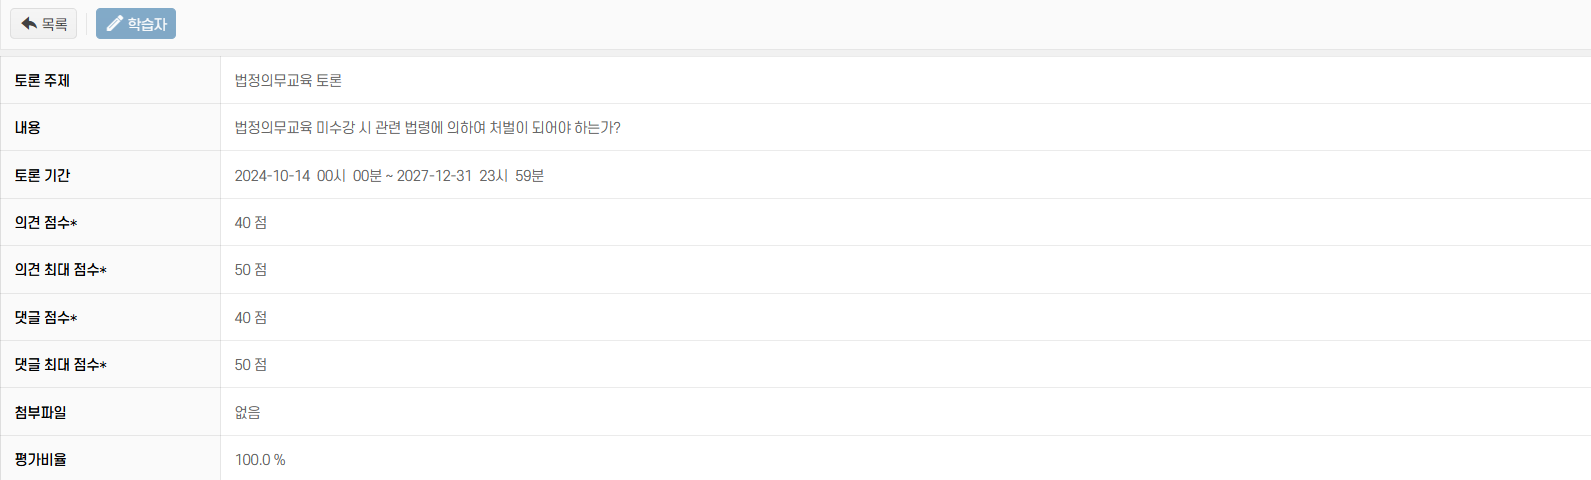Click the topic text 법정의무교육 토론
Image resolution: width=1591 pixels, height=480 pixels.
288,80
